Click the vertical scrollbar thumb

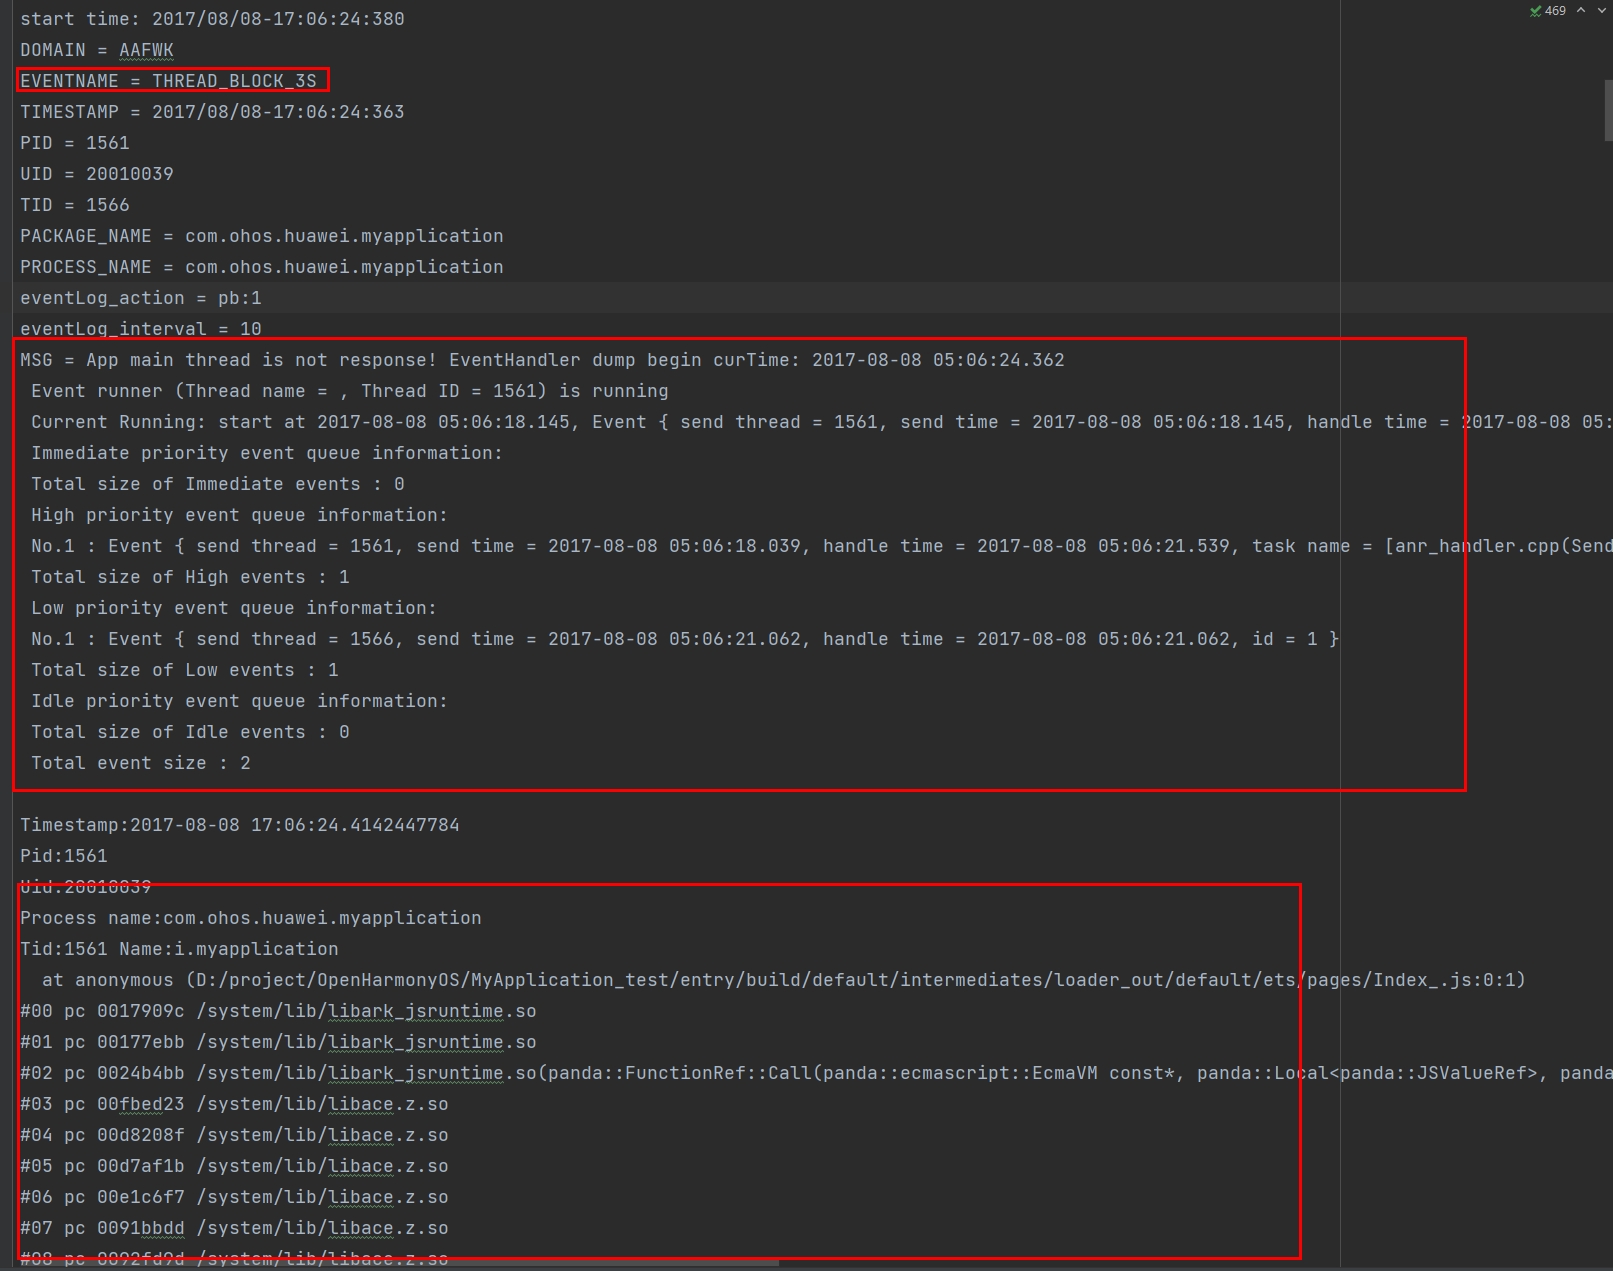click(x=1608, y=111)
